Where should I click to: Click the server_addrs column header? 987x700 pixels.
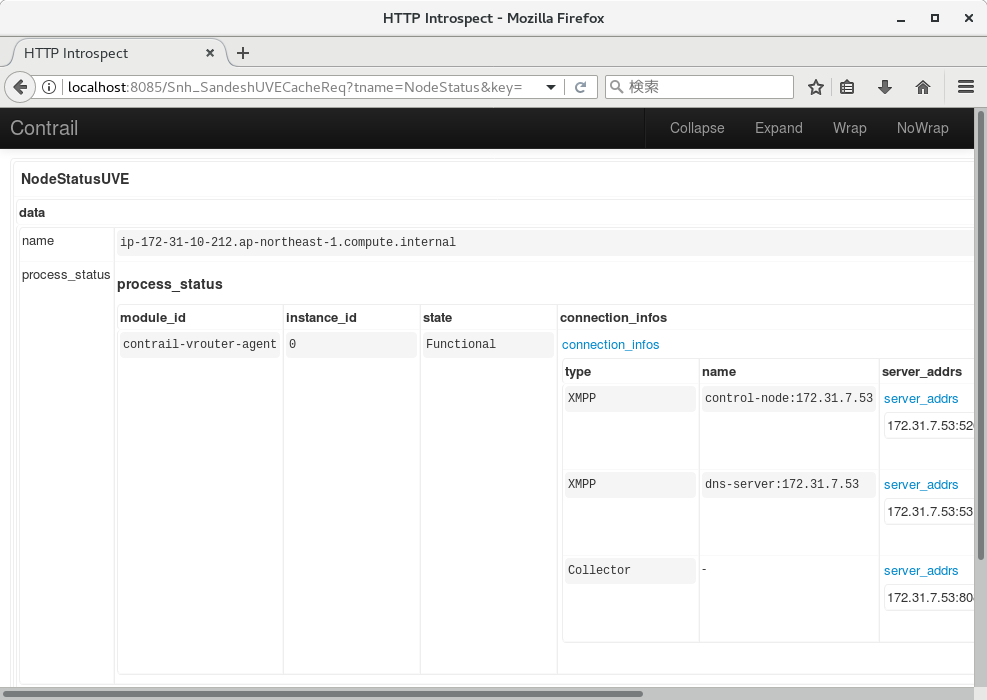click(x=922, y=372)
